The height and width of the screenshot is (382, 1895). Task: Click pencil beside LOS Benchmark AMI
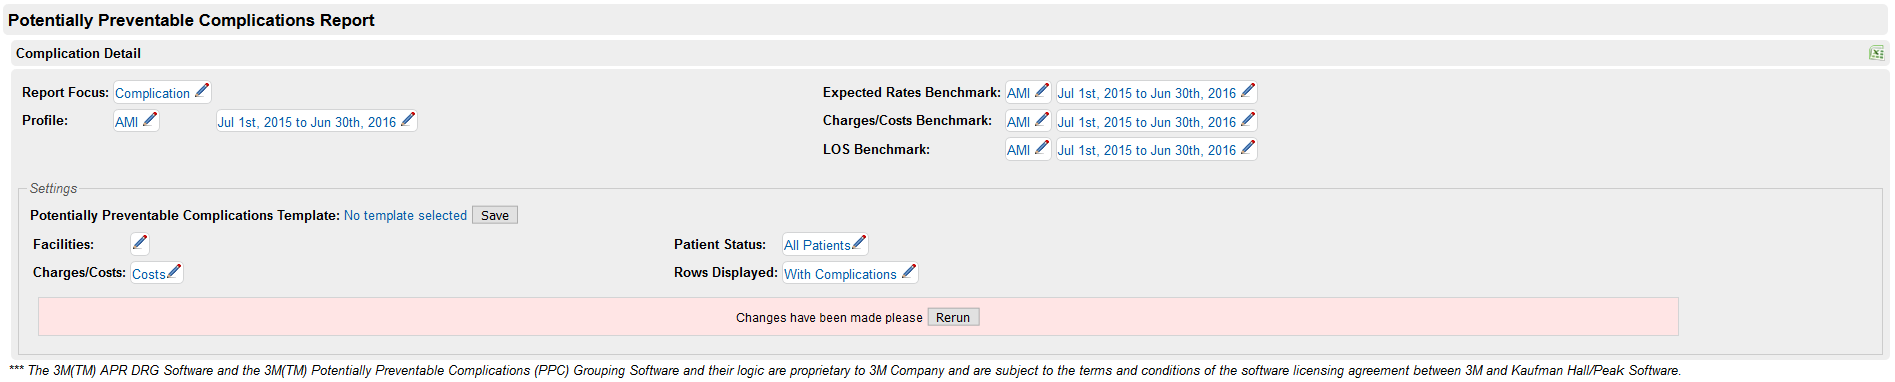click(1042, 148)
